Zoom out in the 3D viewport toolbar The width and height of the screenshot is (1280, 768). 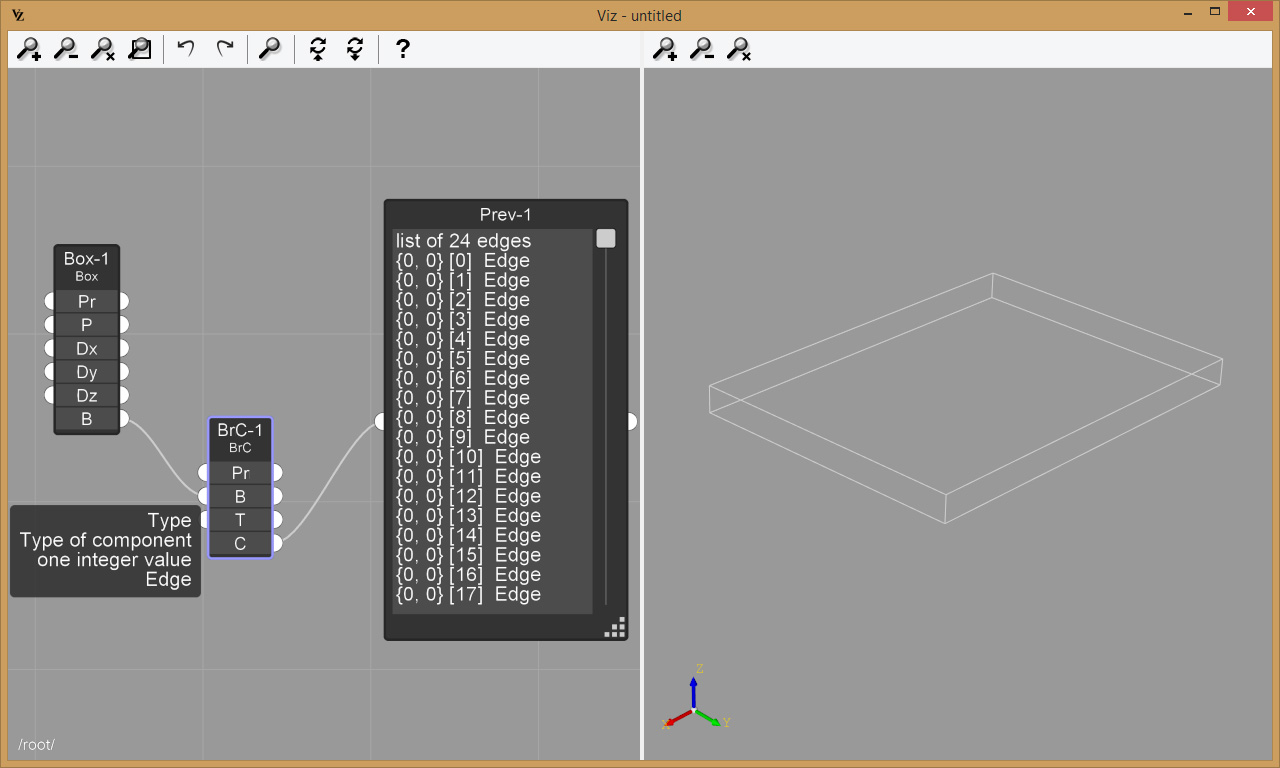(x=702, y=49)
